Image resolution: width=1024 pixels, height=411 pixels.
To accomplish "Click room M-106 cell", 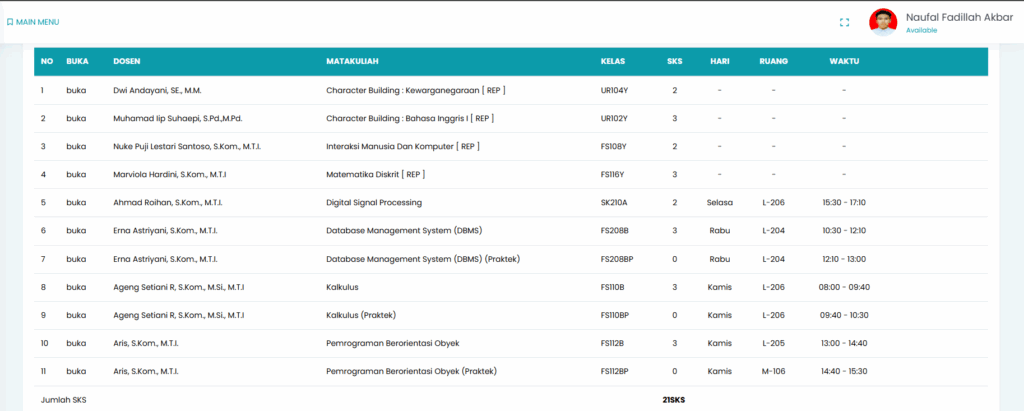I will [x=773, y=372].
